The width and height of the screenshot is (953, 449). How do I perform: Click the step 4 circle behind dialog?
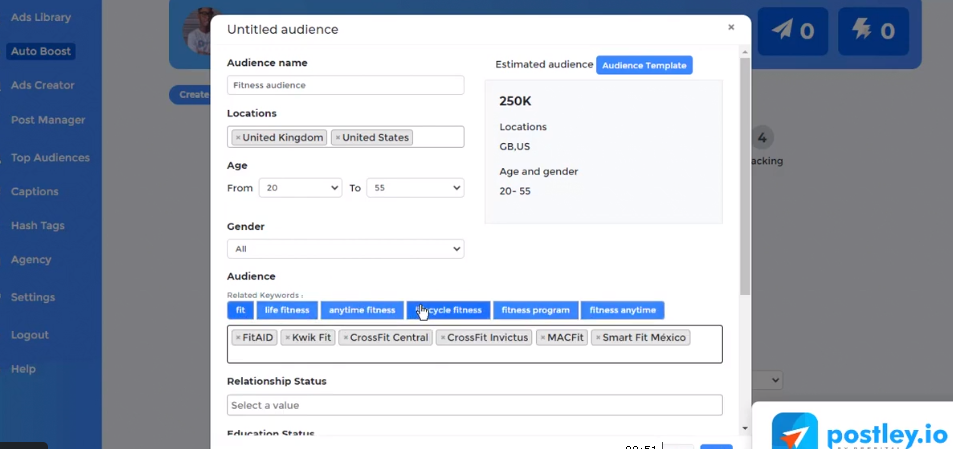tap(762, 139)
